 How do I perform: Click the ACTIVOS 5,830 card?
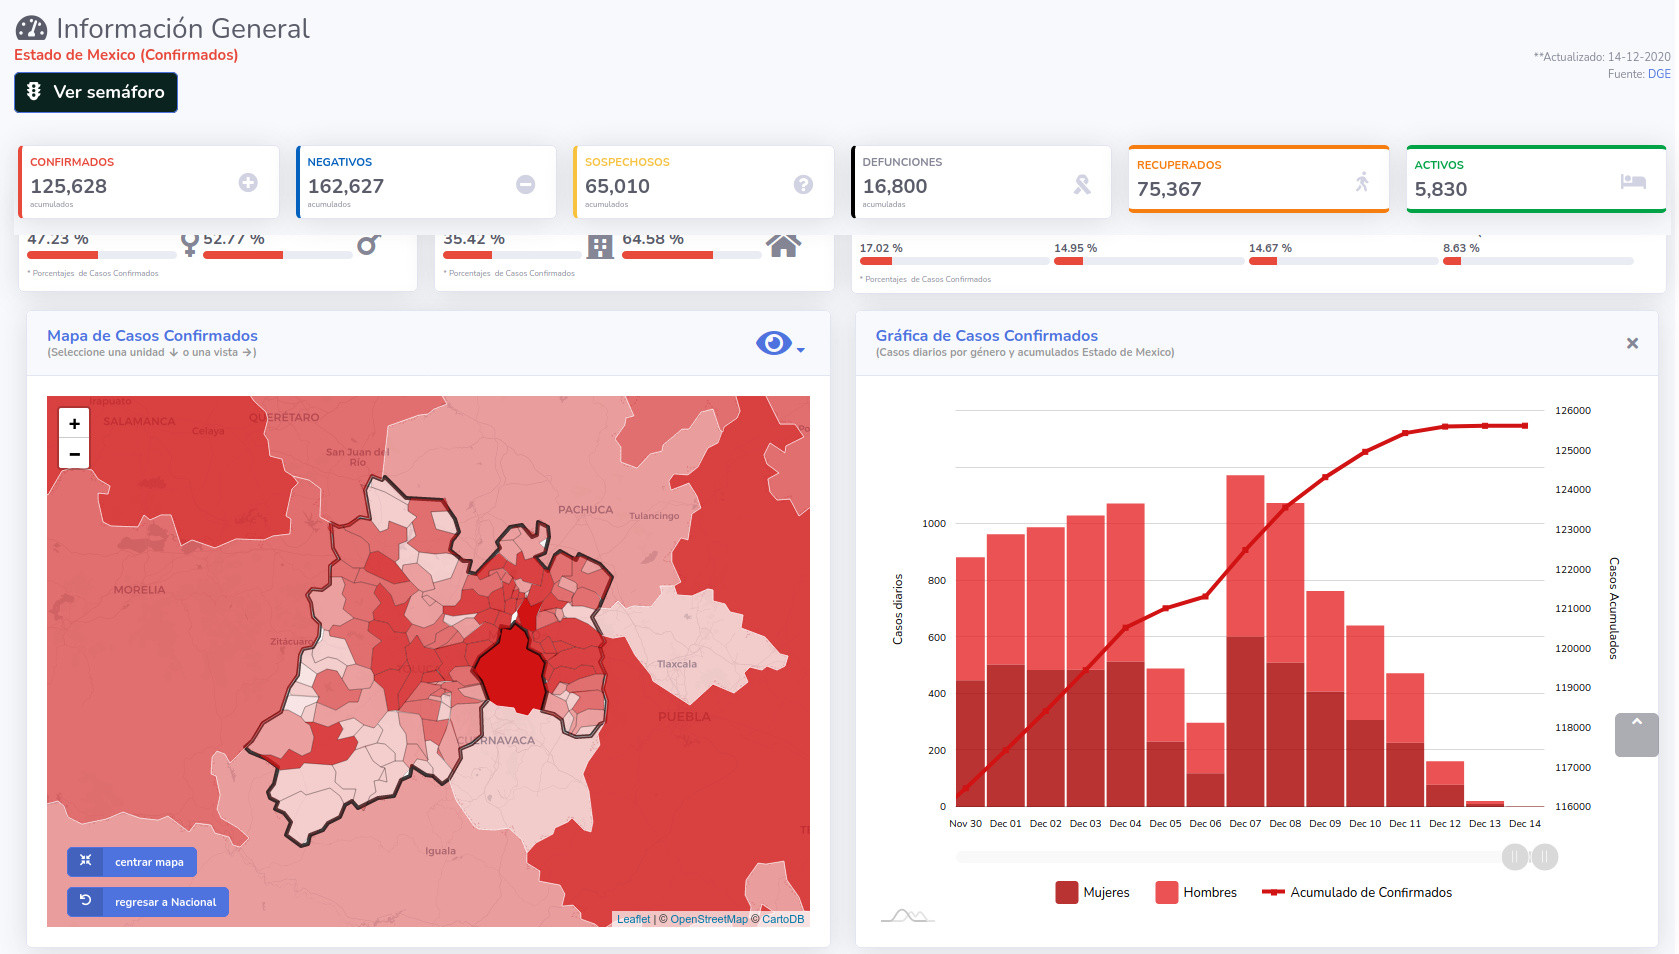[x=1536, y=179]
